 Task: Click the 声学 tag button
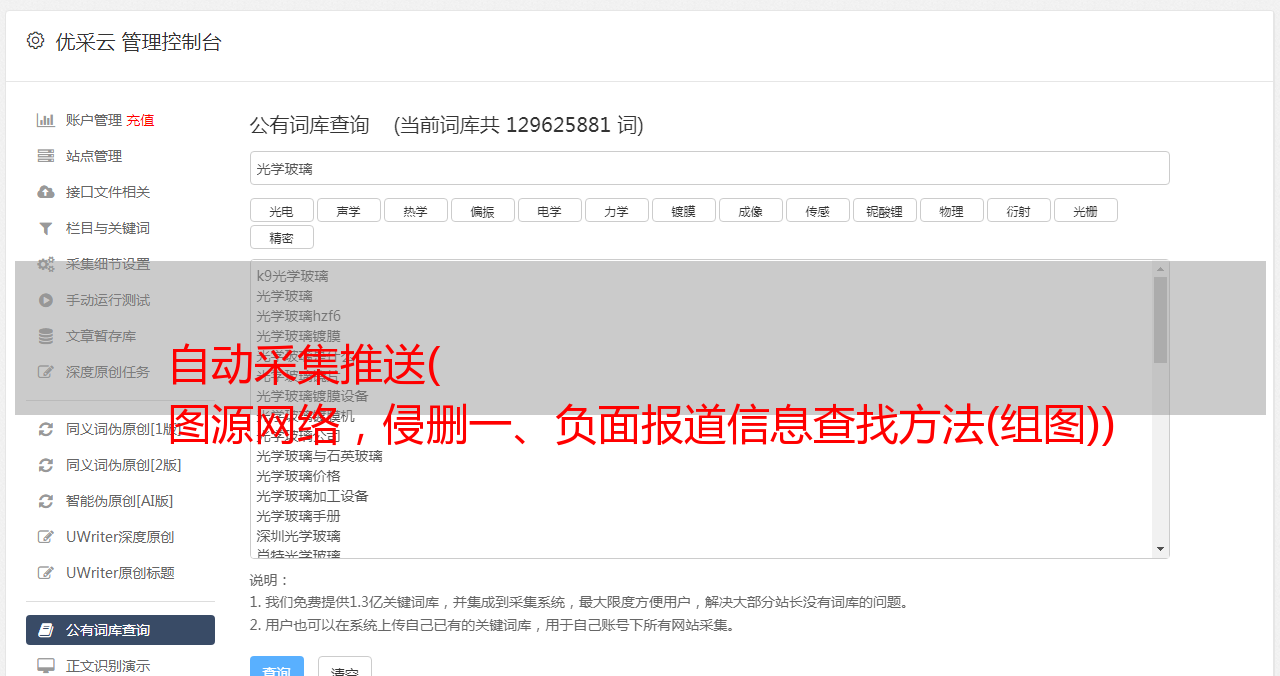coord(348,210)
